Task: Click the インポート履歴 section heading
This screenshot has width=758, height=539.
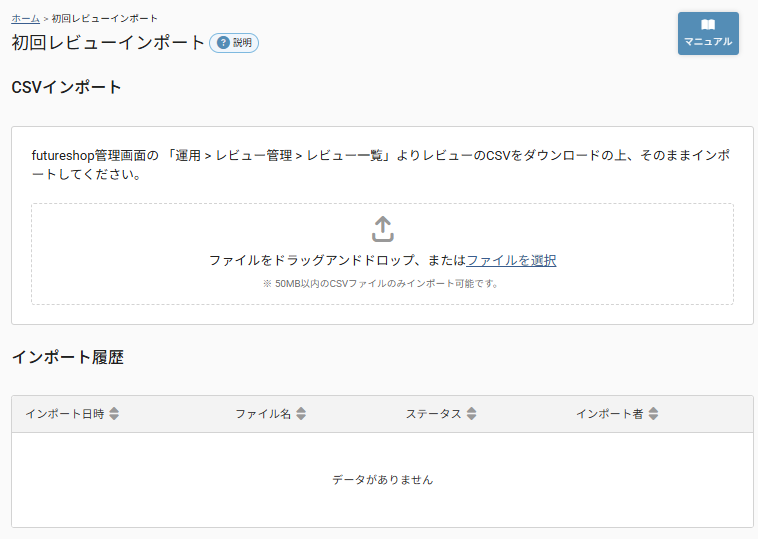Action: [67, 357]
